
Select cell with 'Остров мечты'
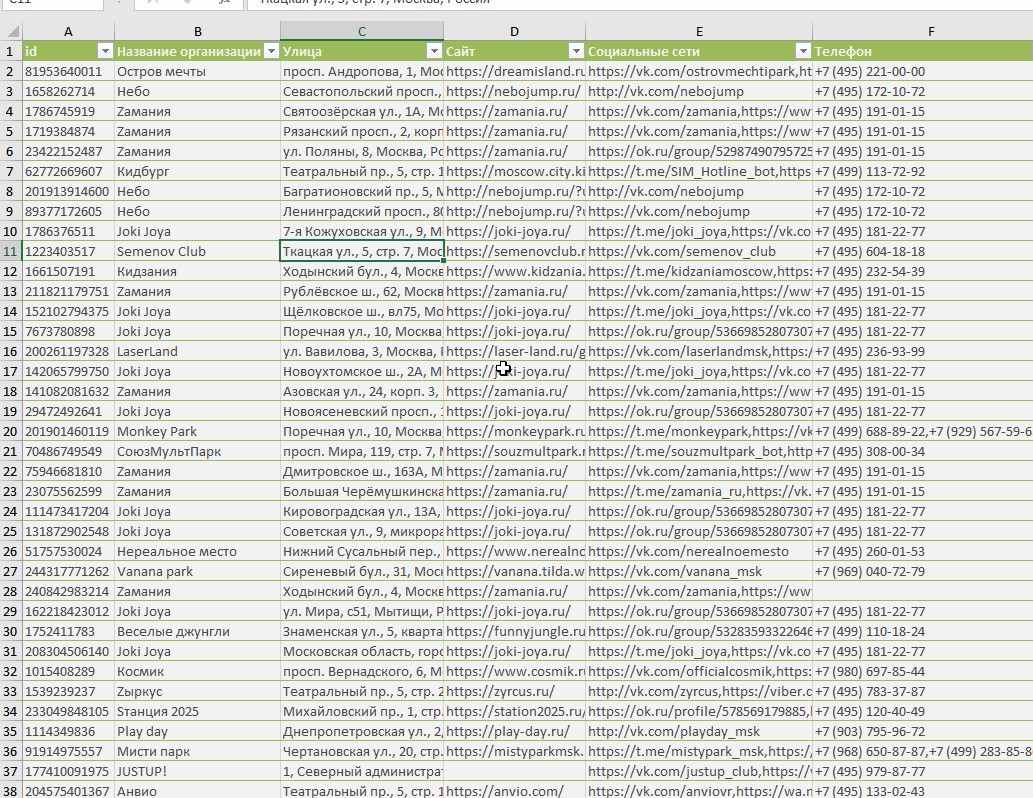pyautogui.click(x=198, y=71)
